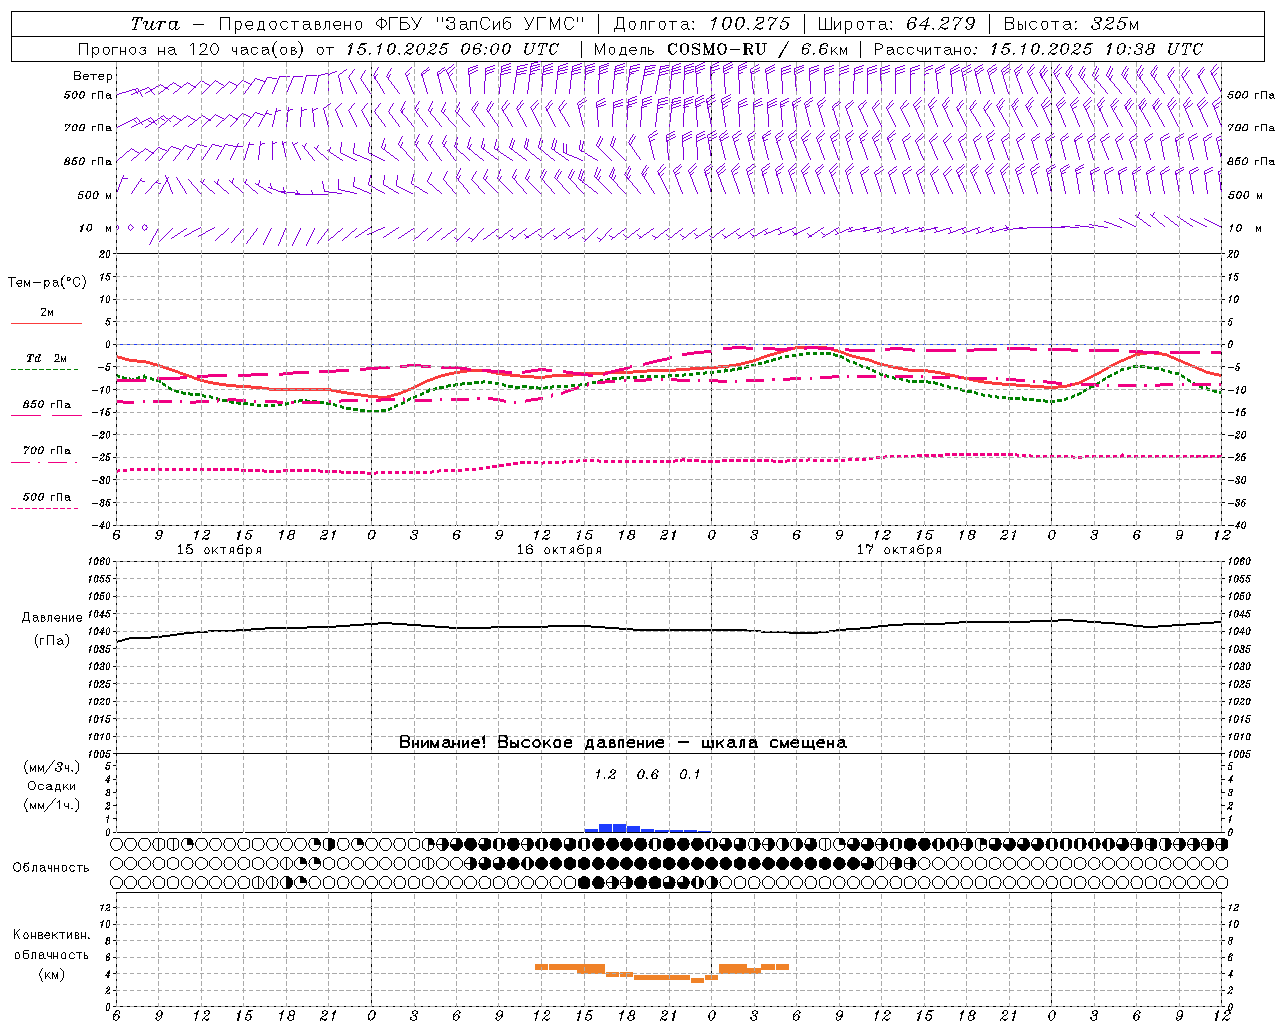Click the "Рассчитано: 15.10.2025 10:38 UTC" timestamp
Image resolution: width=1280 pixels, height=1024 pixels.
1038,49
